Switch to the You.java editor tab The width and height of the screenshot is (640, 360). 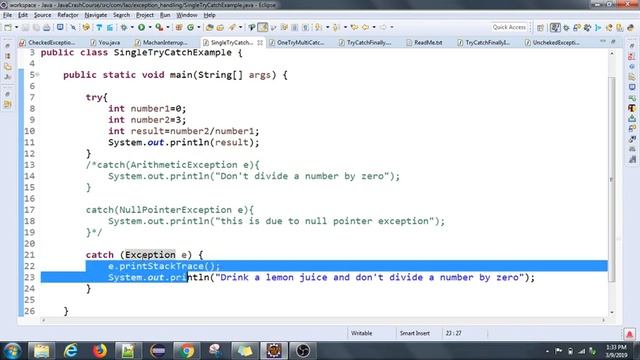coord(105,42)
